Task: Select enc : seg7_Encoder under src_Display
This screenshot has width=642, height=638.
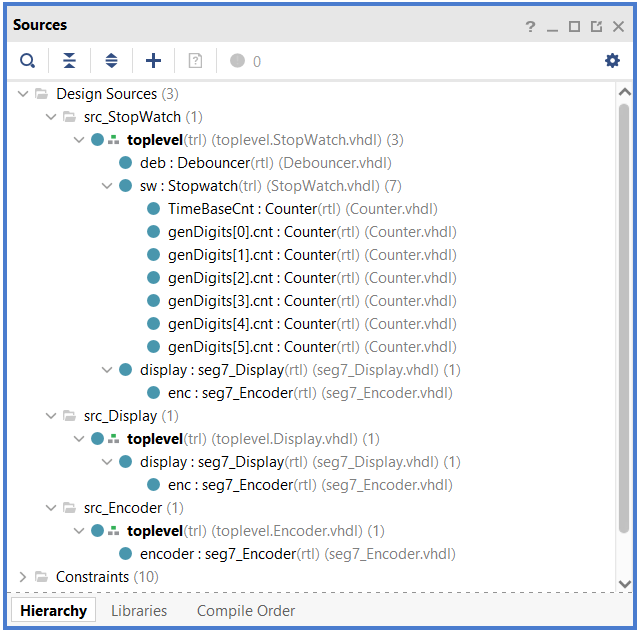Action: click(x=310, y=485)
